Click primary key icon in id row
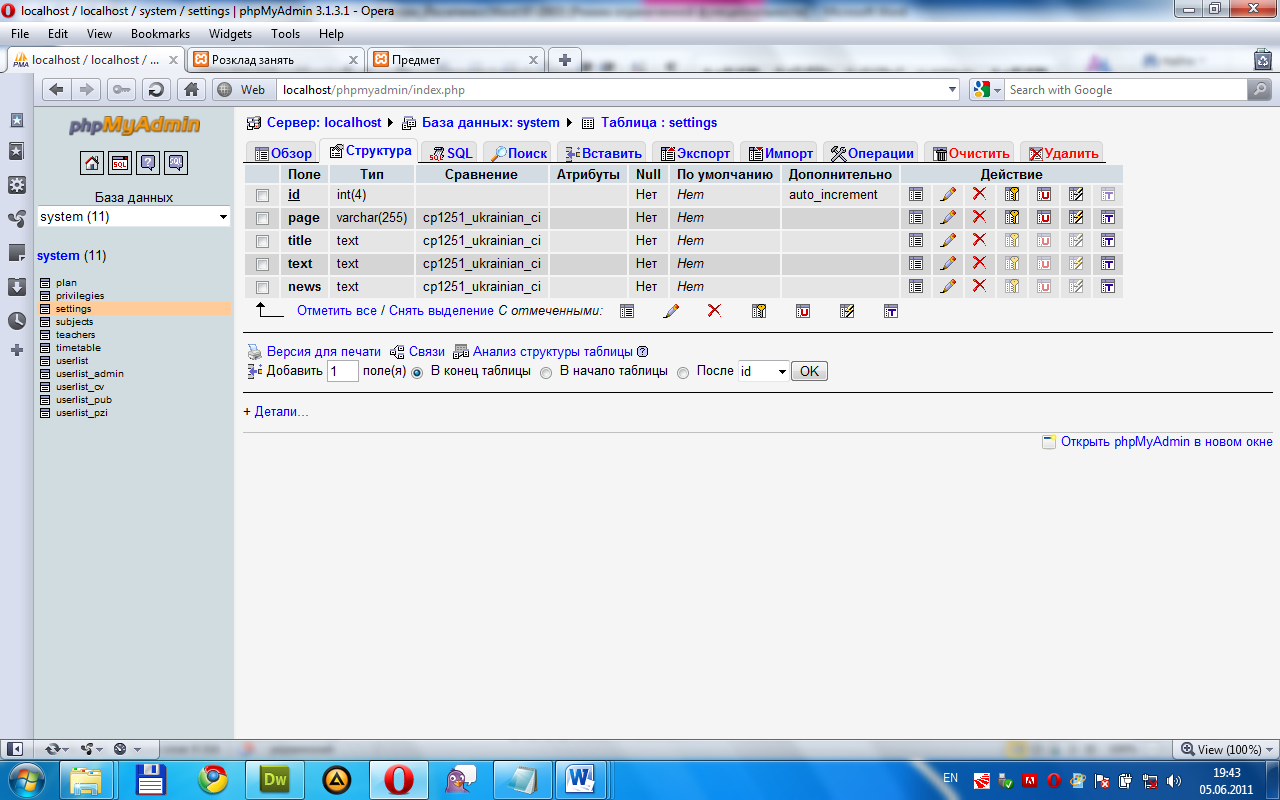 [x=1012, y=195]
